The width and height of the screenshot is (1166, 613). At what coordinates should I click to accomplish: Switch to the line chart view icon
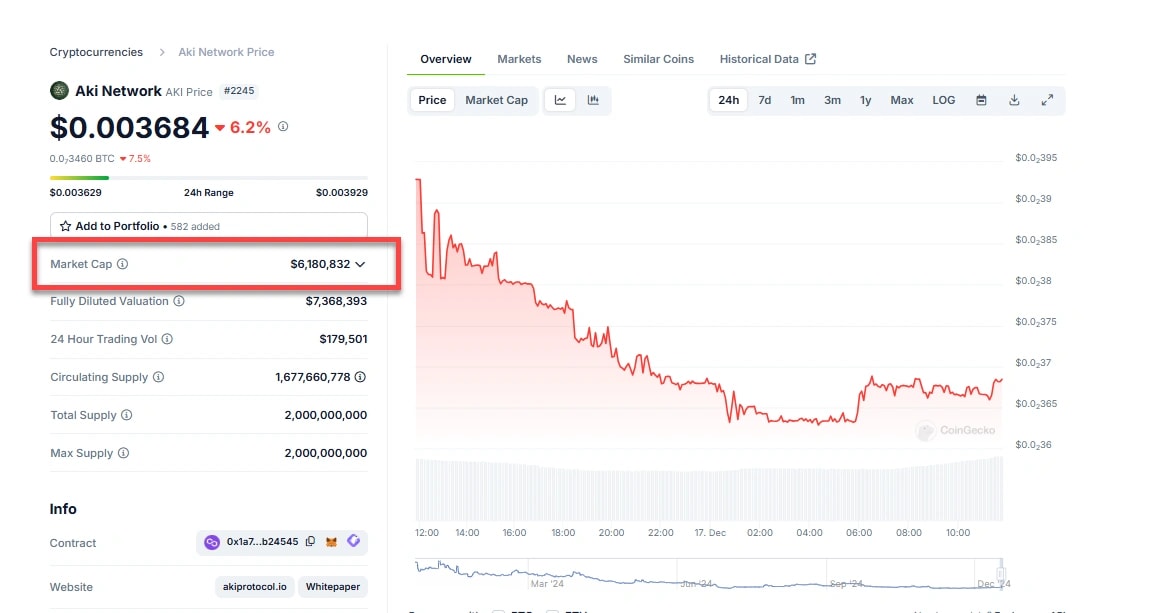coord(560,100)
